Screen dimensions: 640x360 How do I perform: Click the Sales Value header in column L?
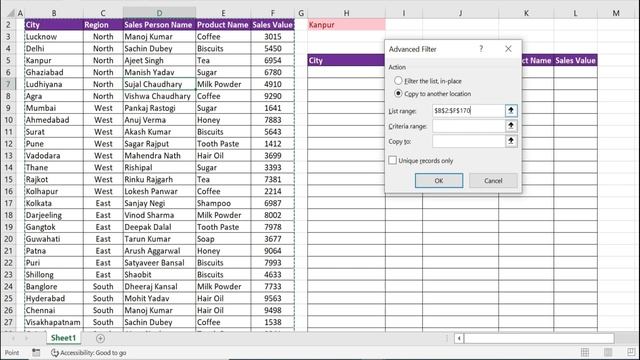pos(576,60)
